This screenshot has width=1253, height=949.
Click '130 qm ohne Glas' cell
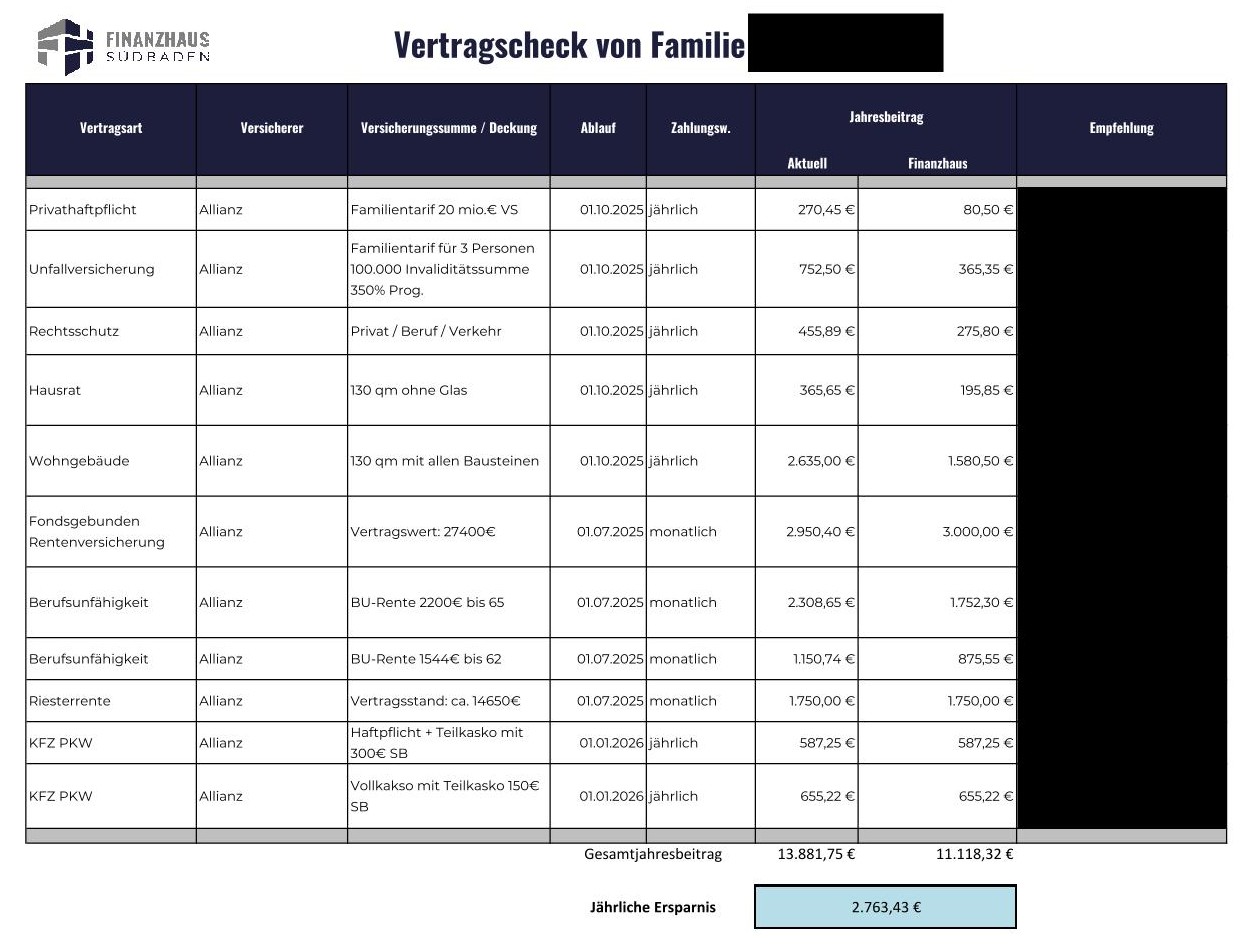[449, 390]
